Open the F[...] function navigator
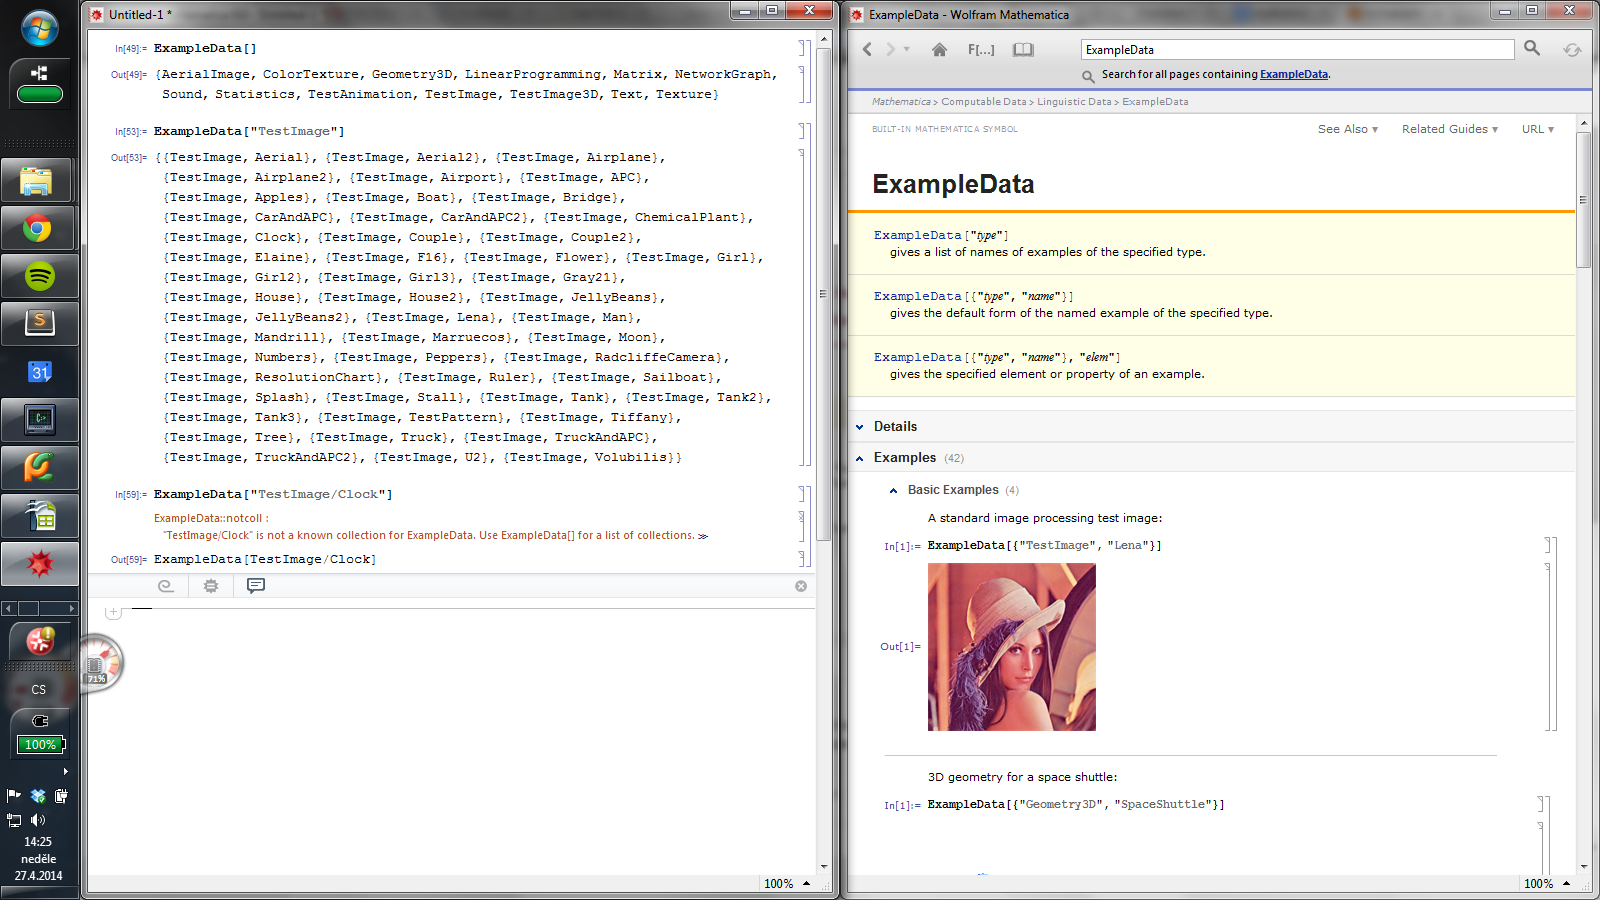Screen dimensions: 1600x900 (x=981, y=49)
